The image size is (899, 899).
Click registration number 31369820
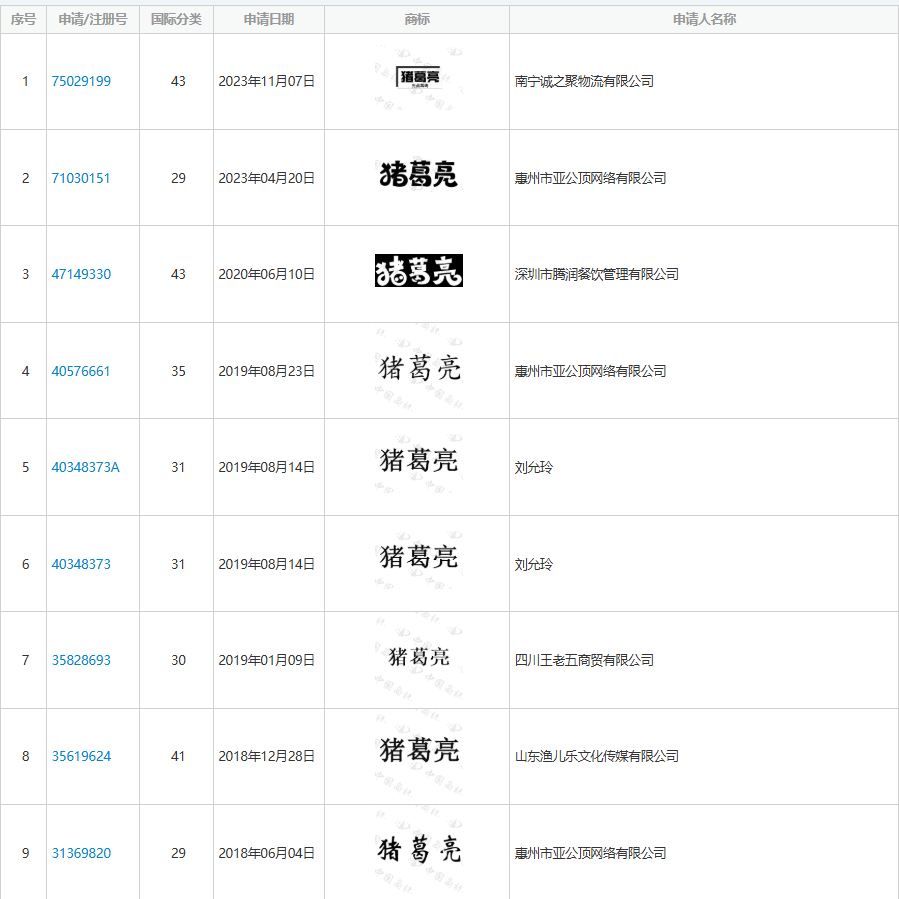tap(81, 853)
